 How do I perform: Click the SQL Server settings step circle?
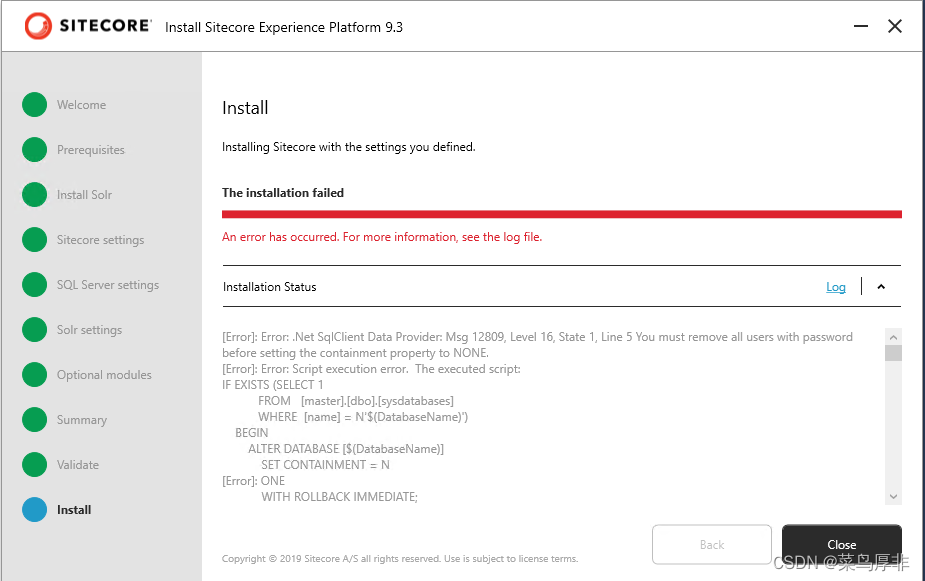[35, 284]
